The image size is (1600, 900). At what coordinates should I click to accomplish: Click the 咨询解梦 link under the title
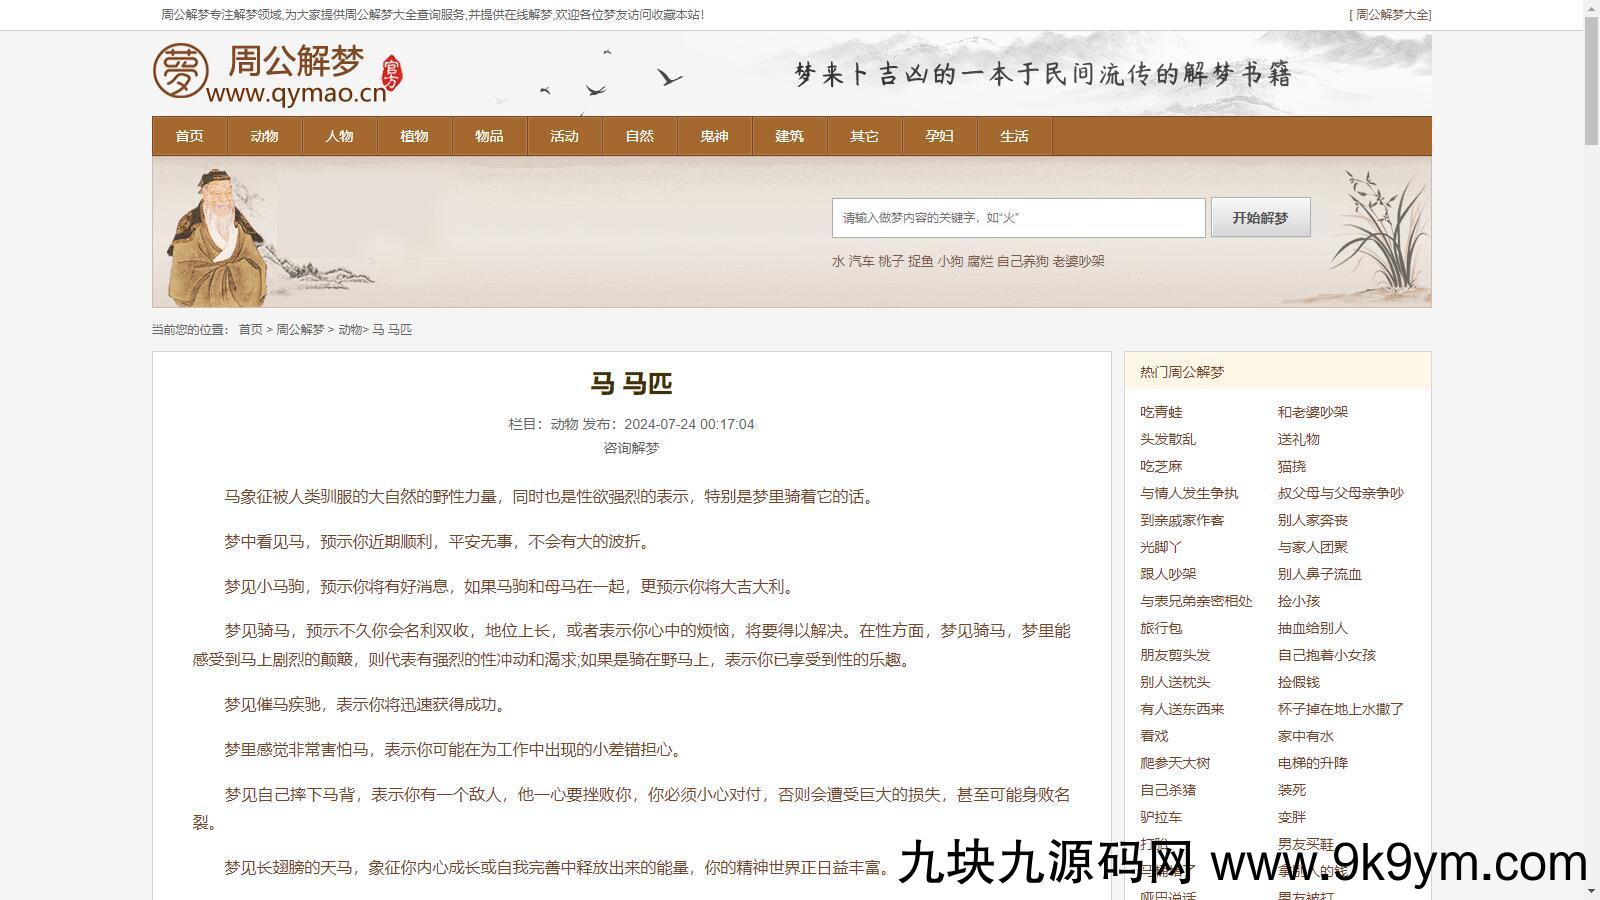pos(631,448)
